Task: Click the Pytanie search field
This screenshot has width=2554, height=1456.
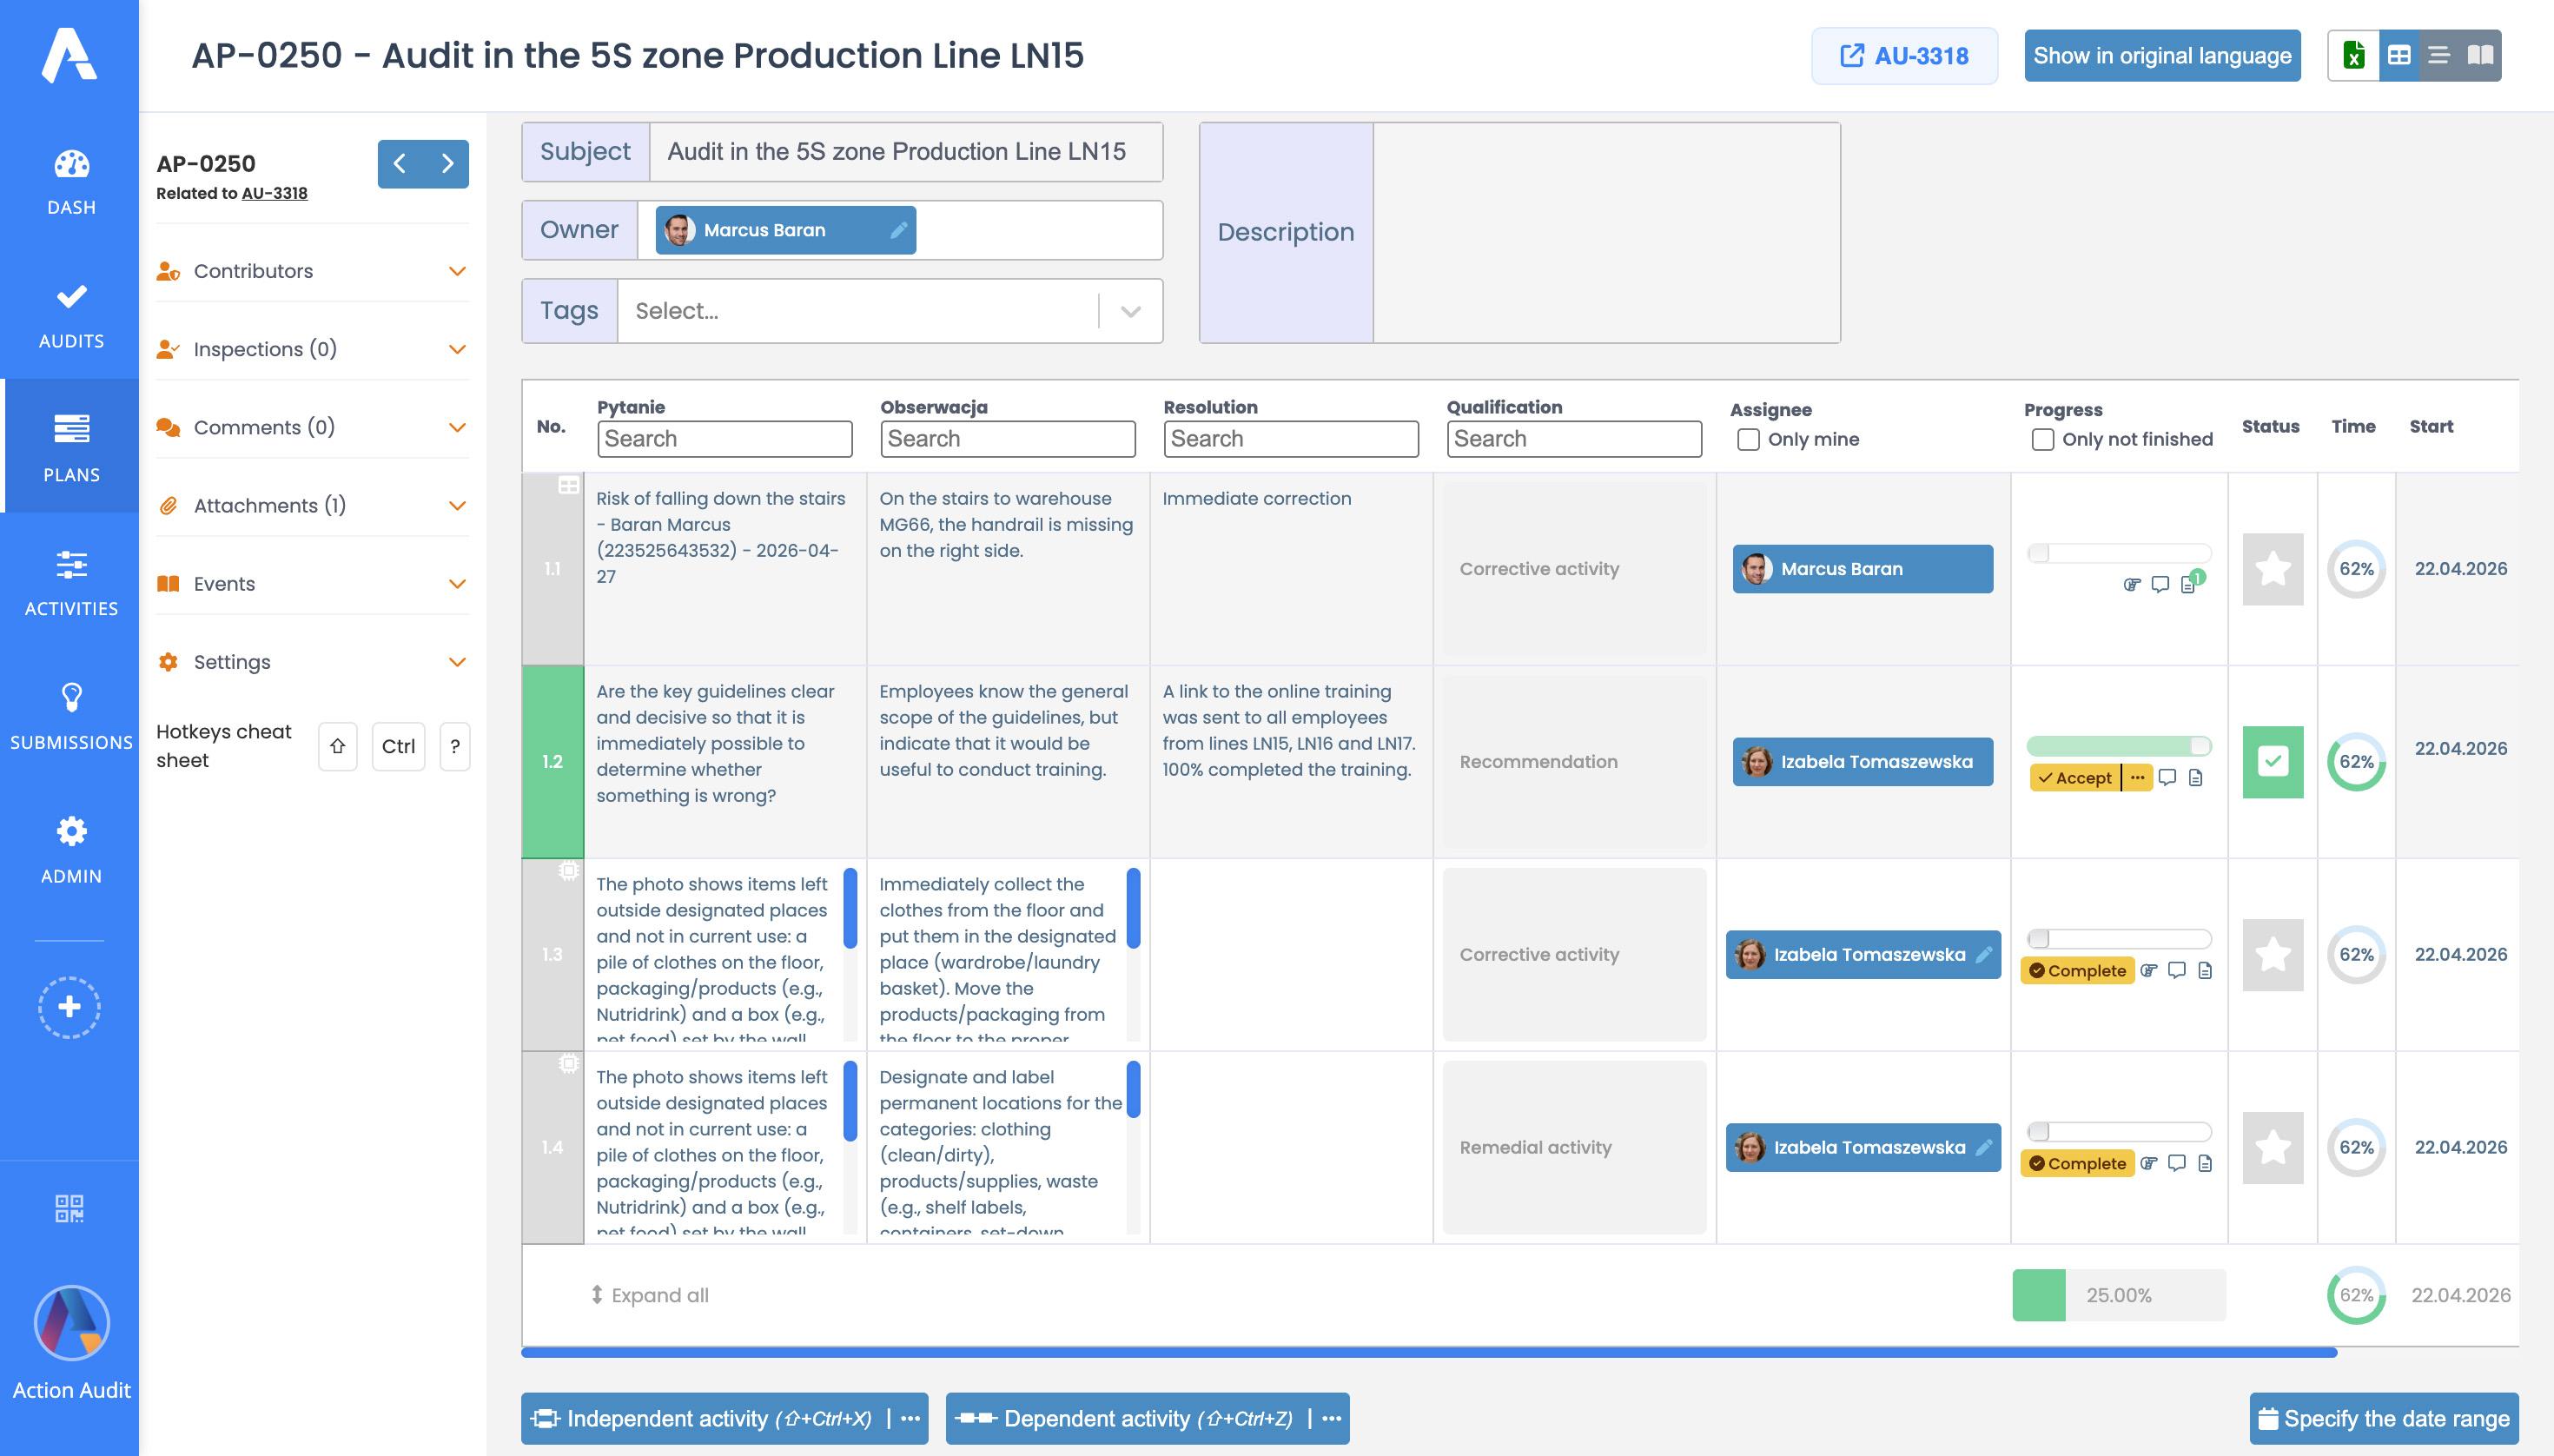Action: click(725, 439)
